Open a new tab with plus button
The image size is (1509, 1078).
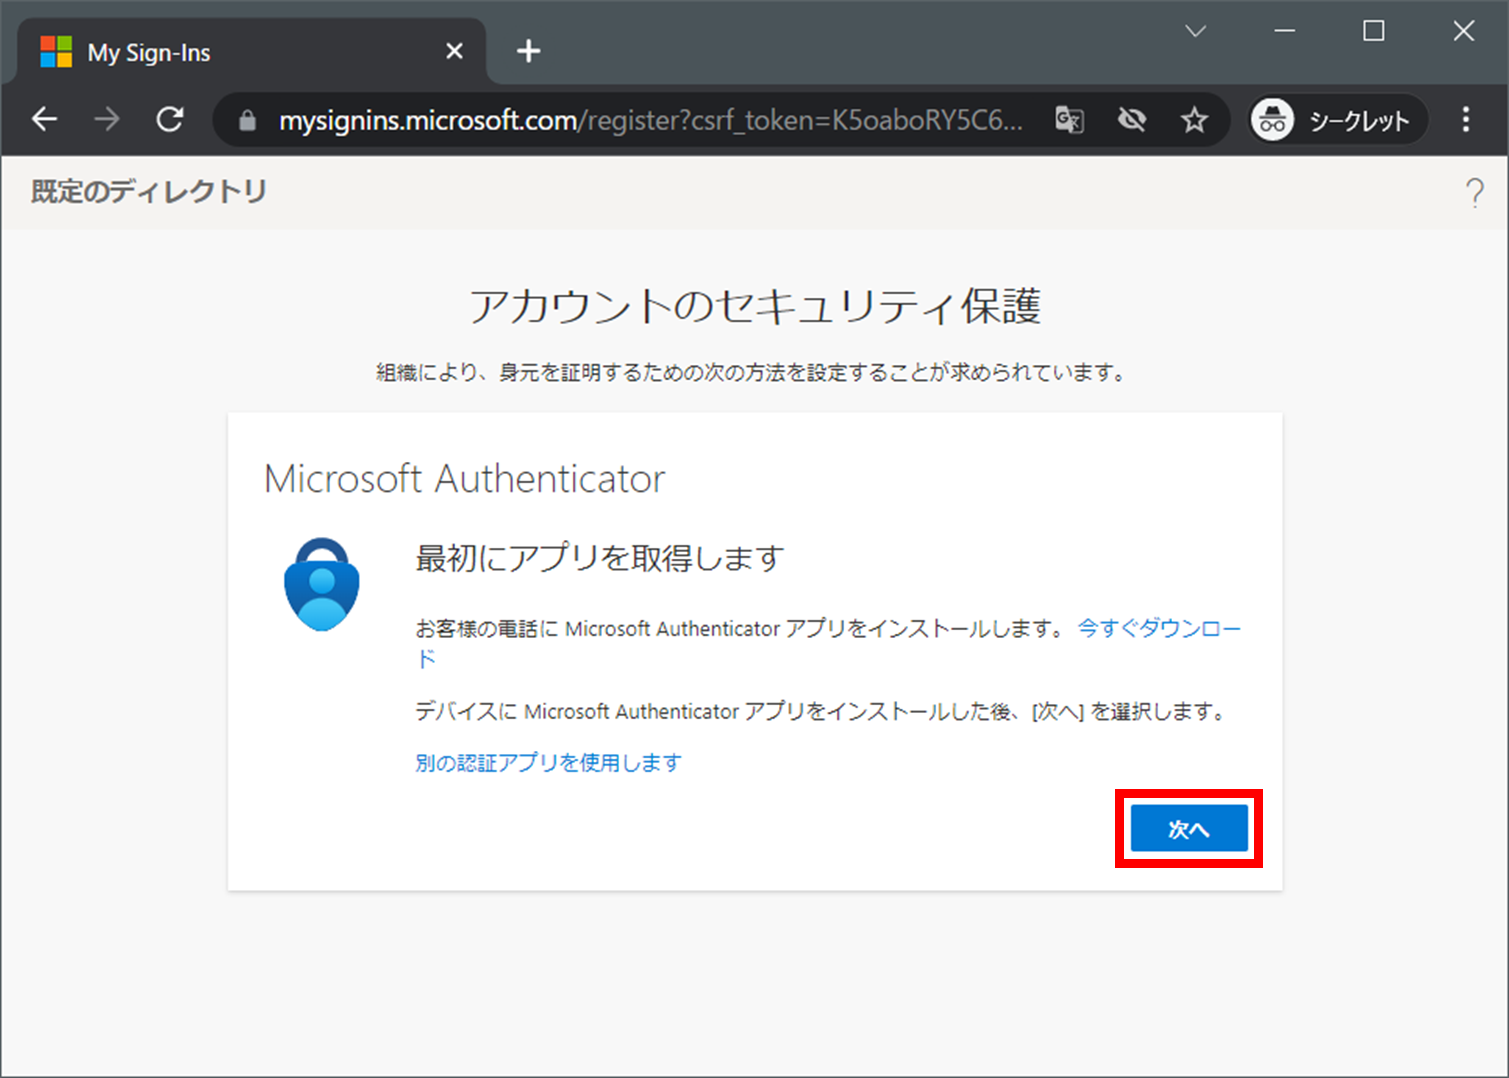(528, 51)
